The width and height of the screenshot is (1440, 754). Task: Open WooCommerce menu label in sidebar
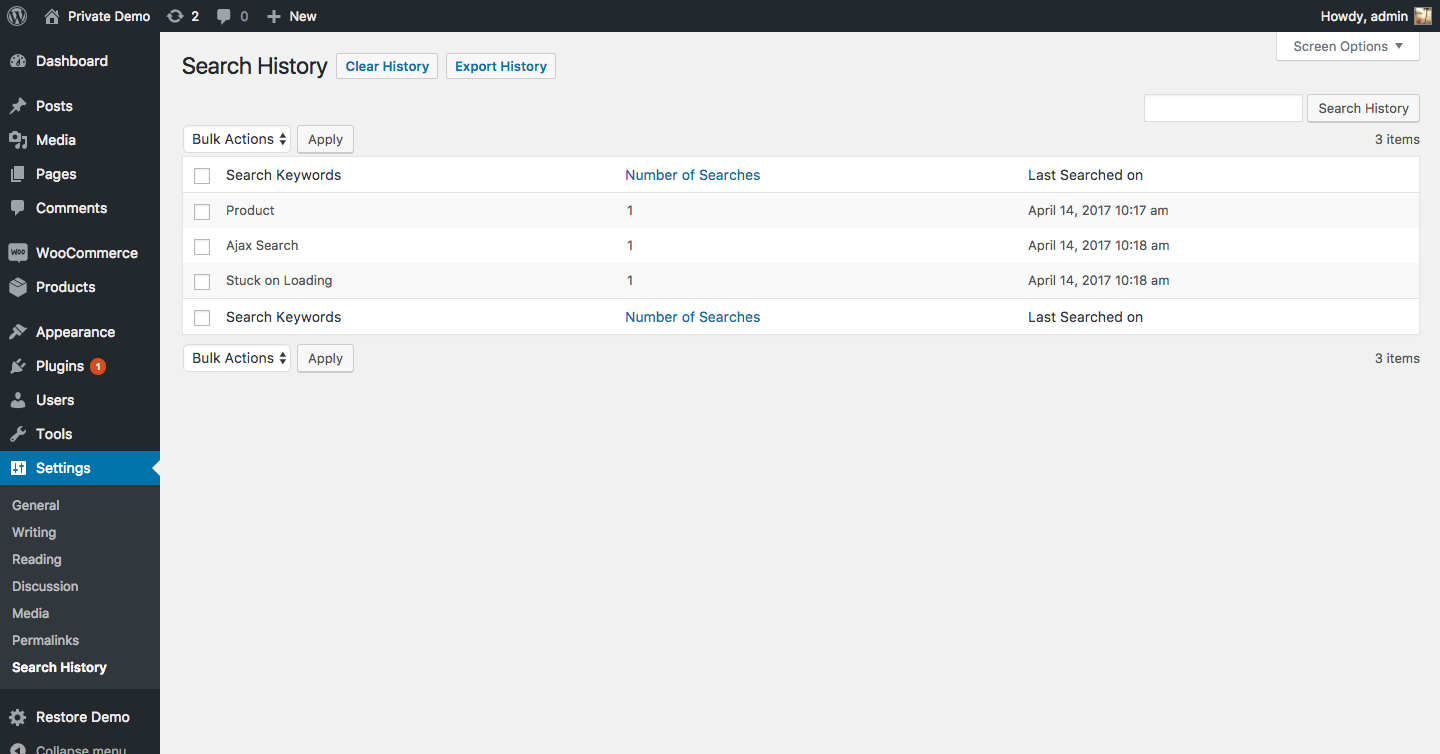(87, 253)
